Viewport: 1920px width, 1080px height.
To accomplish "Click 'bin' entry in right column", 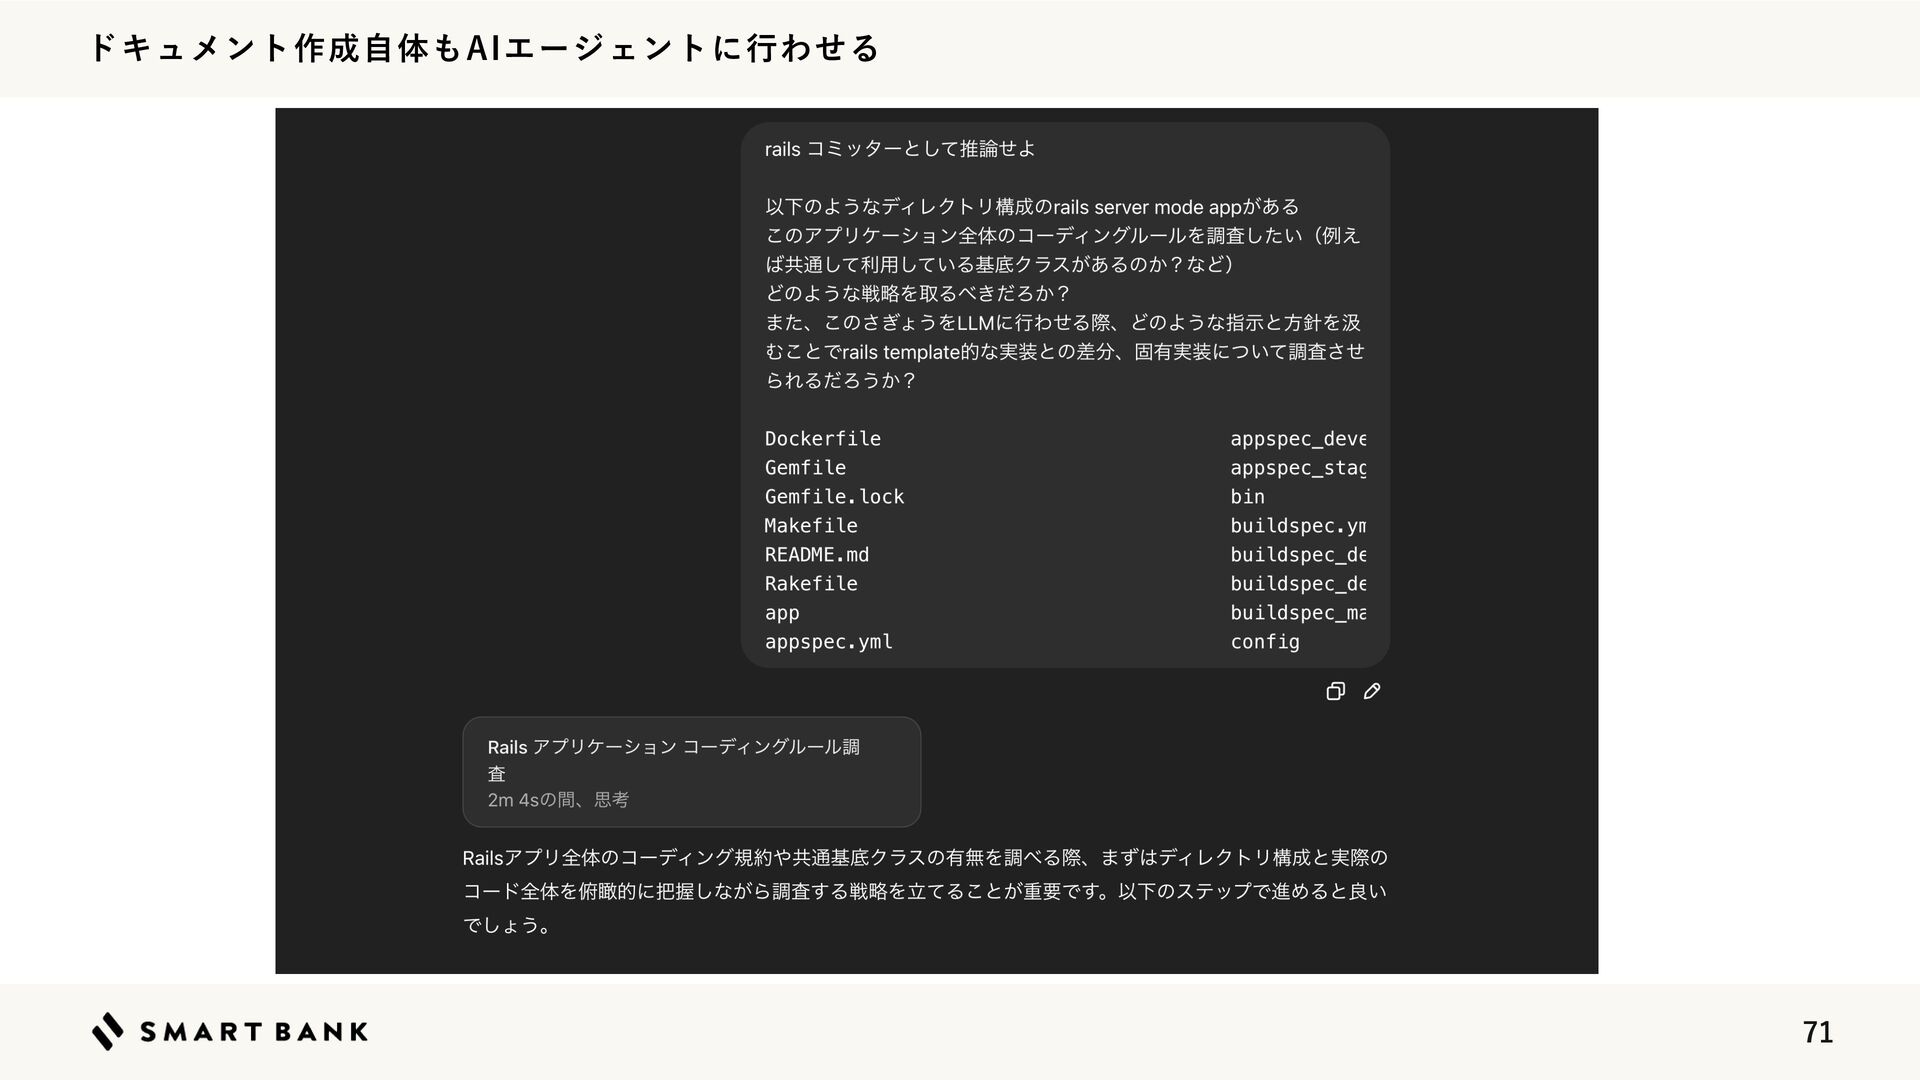I will click(x=1247, y=497).
